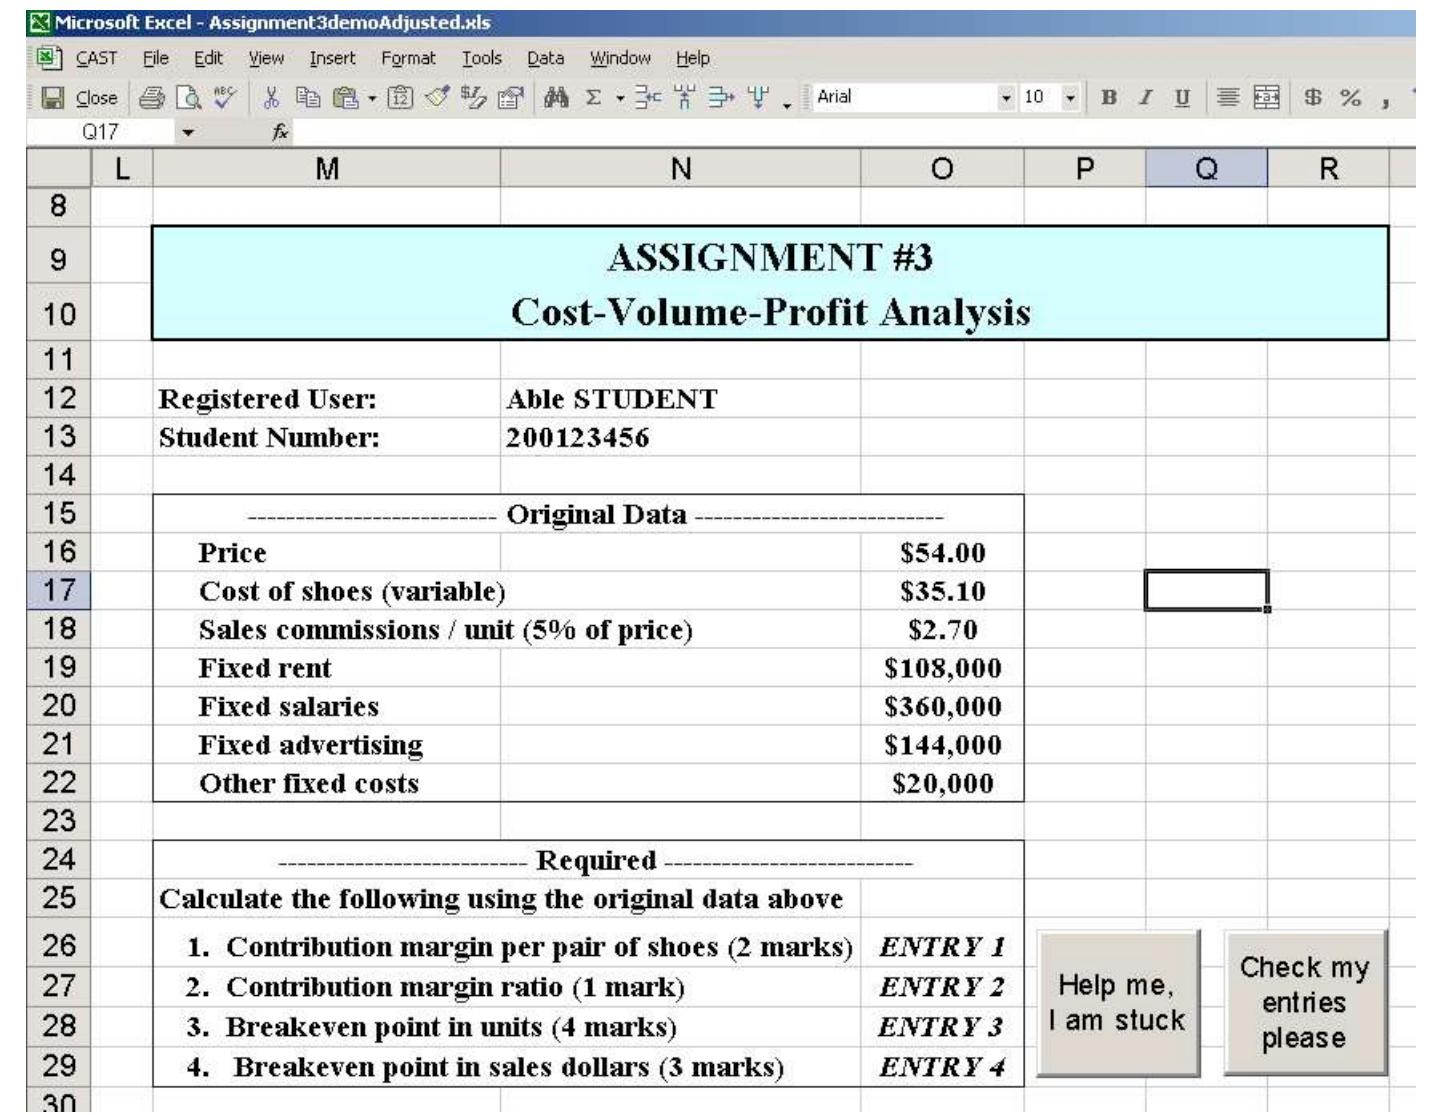The image size is (1433, 1115).
Task: Open the CAST menu
Action: (x=96, y=59)
